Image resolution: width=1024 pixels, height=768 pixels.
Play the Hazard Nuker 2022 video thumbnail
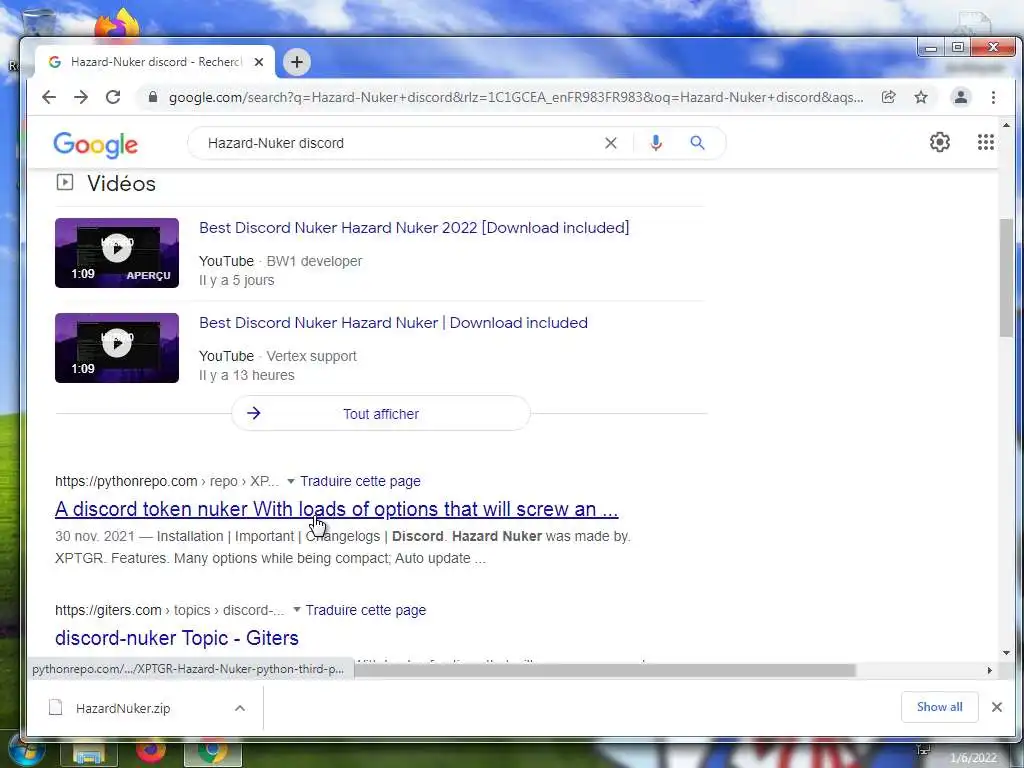tap(117, 253)
